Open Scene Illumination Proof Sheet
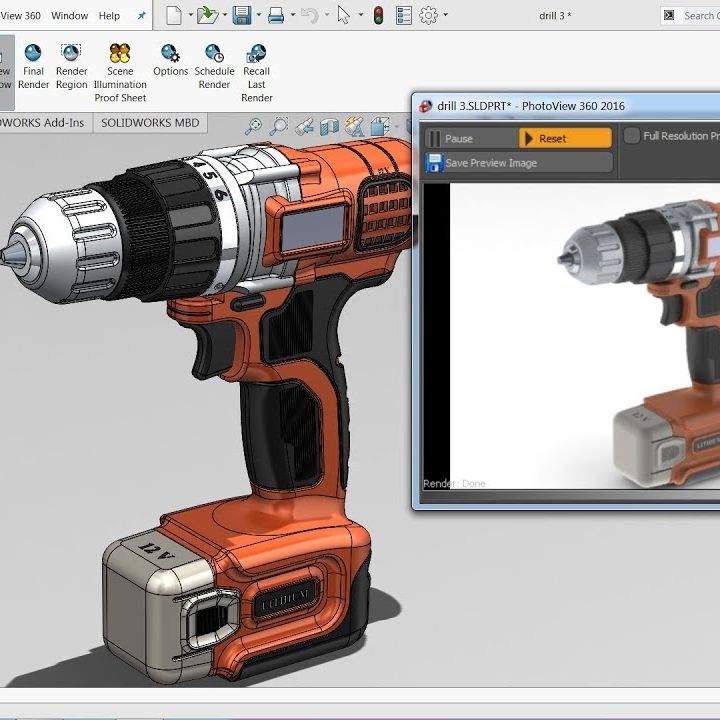This screenshot has height=720, width=720. click(120, 54)
